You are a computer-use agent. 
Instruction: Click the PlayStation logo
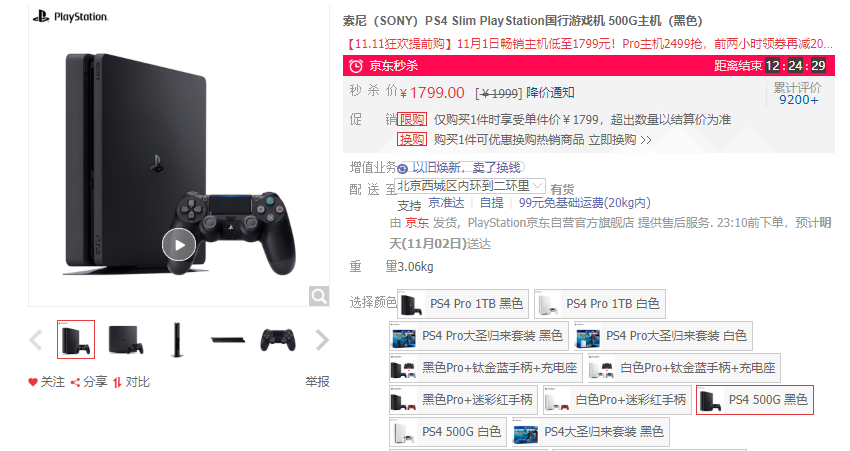point(70,17)
